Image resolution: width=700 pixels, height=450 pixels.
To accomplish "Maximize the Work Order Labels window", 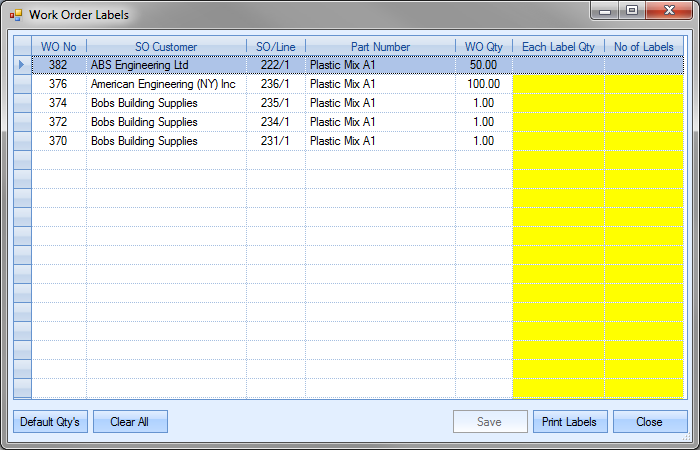I will (632, 11).
